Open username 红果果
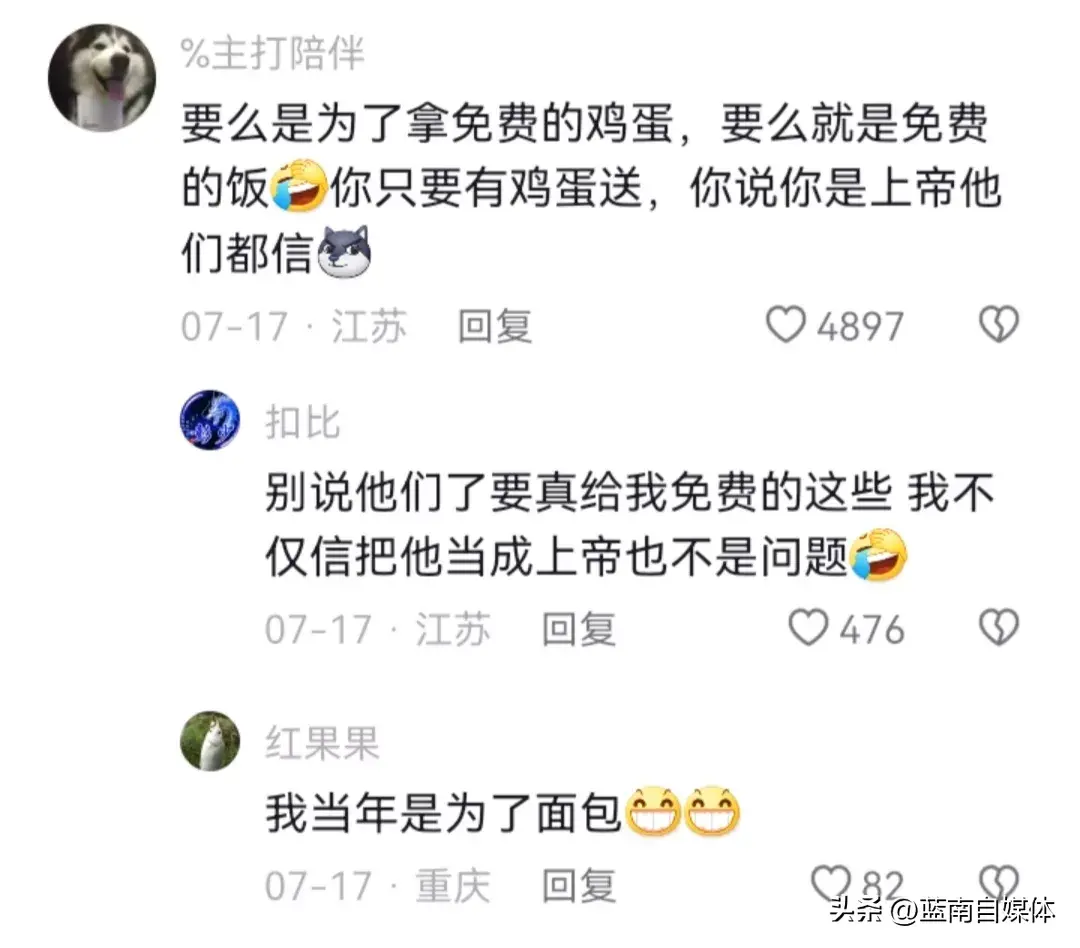This screenshot has width=1080, height=948. coord(322,743)
